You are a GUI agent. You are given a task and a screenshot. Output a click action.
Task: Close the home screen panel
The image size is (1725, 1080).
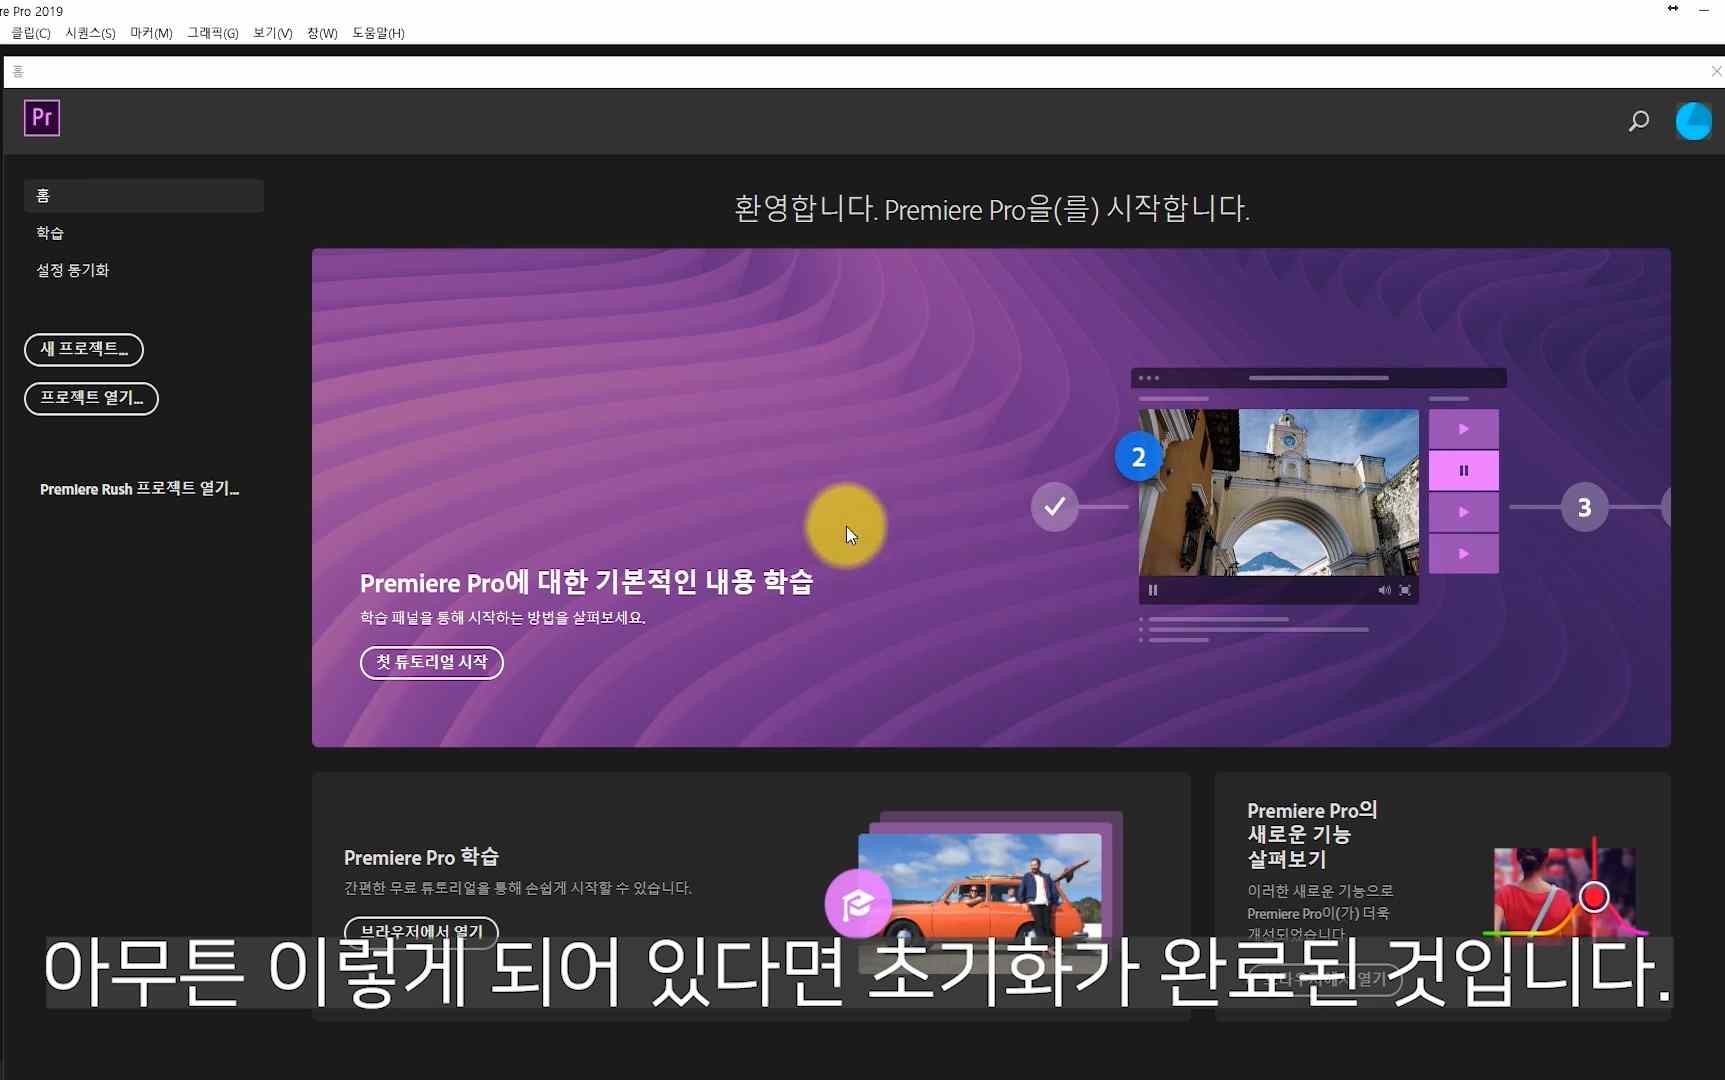(1715, 71)
